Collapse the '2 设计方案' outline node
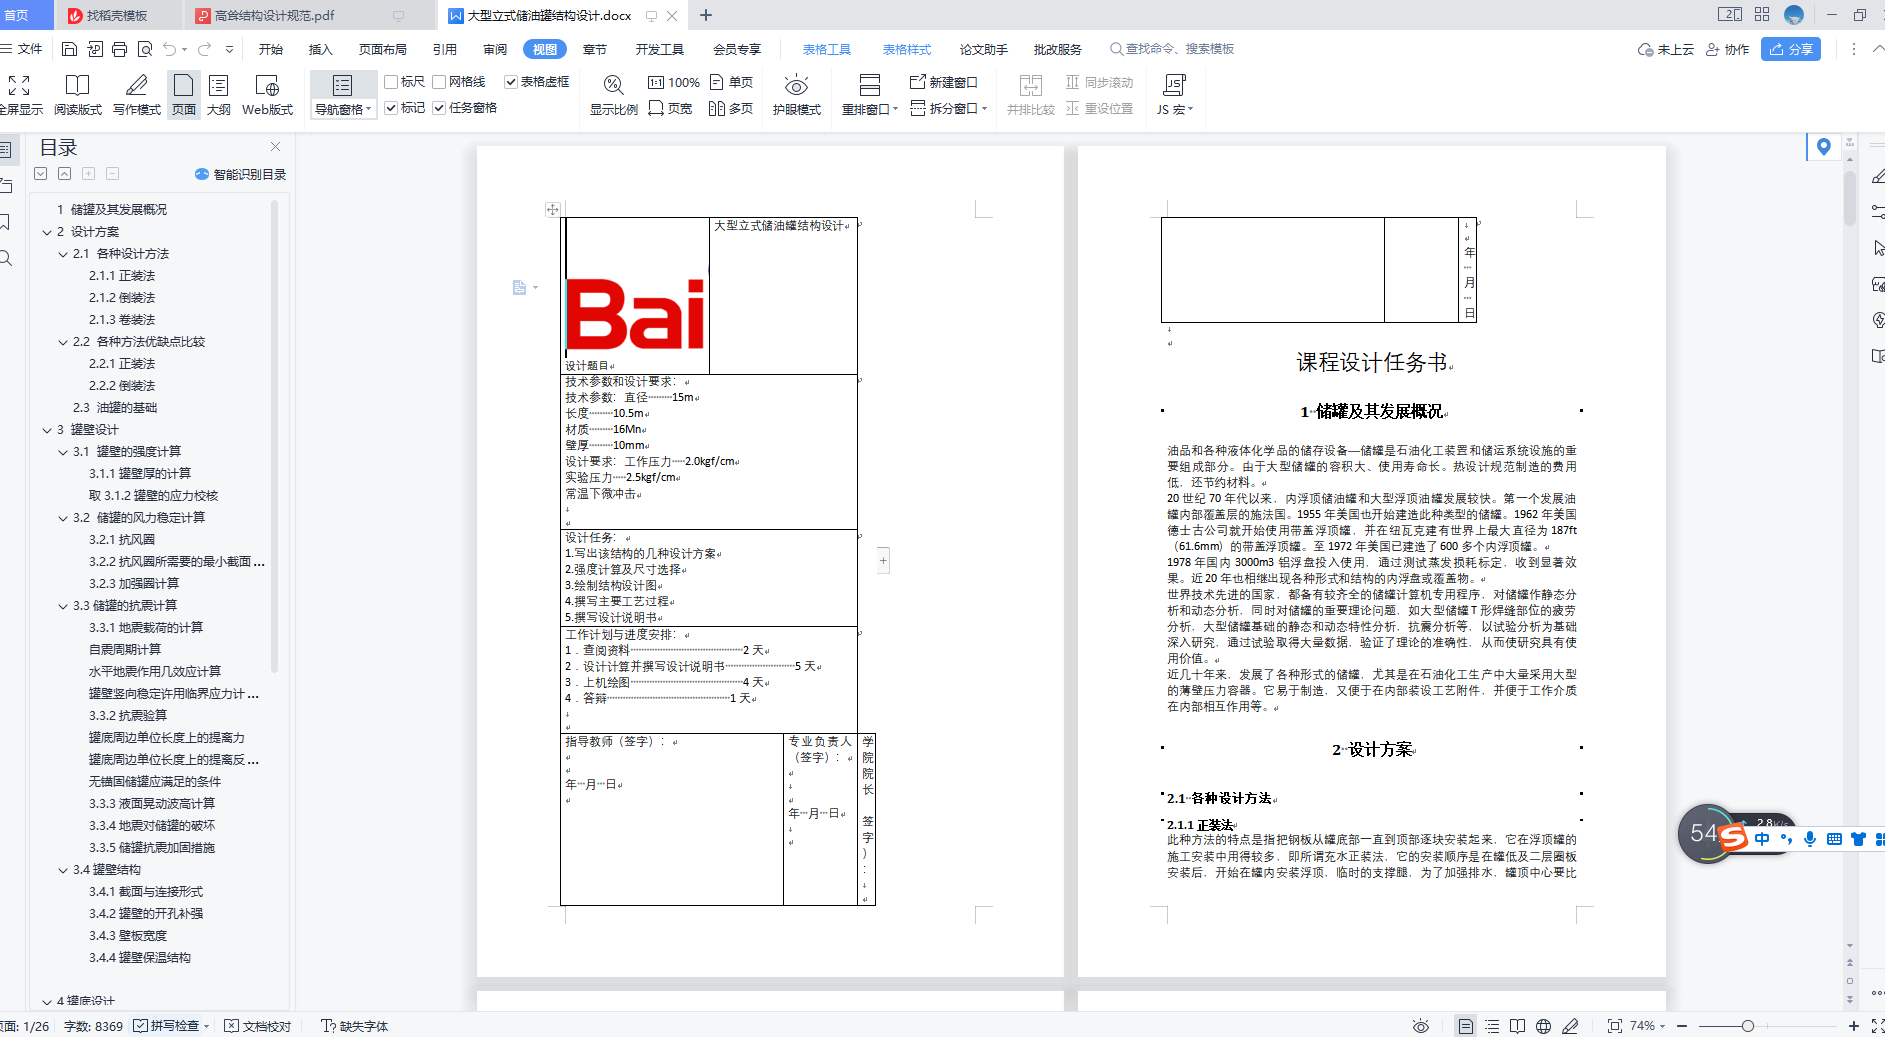 coord(47,232)
